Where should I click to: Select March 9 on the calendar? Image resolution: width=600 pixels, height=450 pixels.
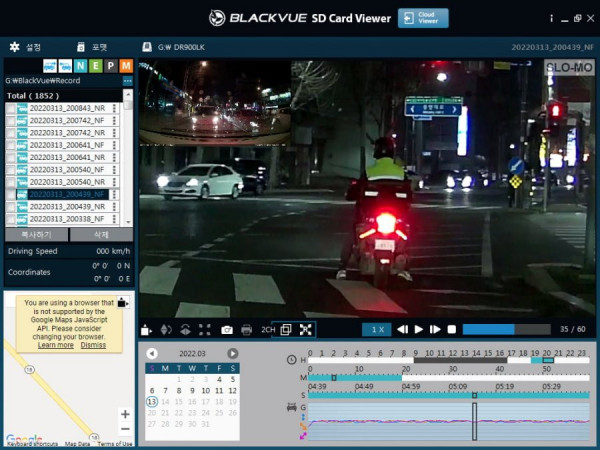[192, 391]
